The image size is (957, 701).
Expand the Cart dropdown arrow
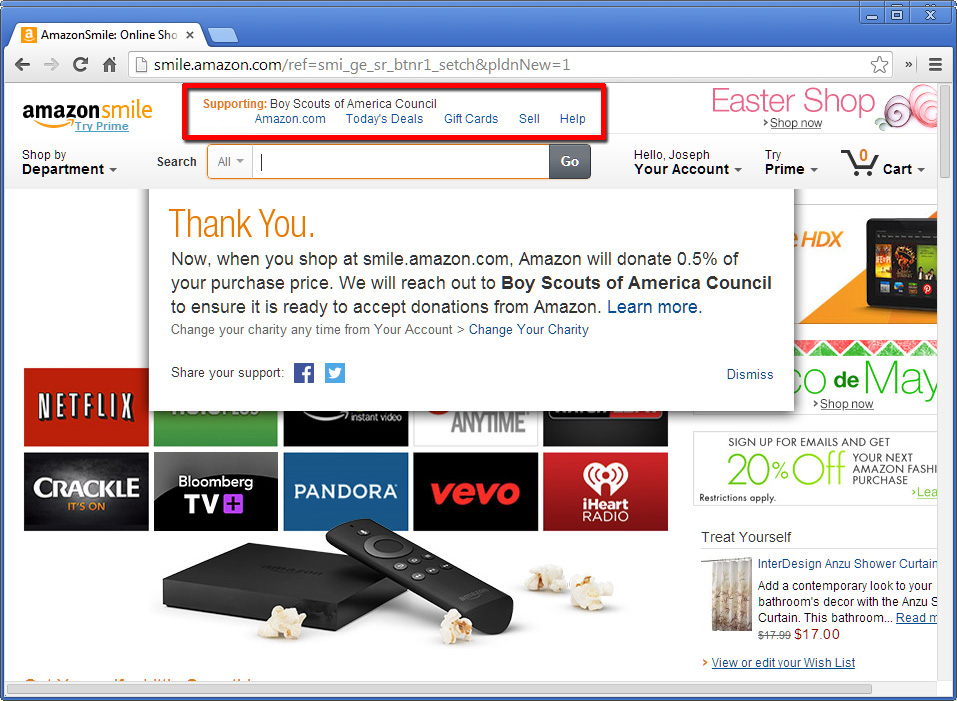pos(921,170)
